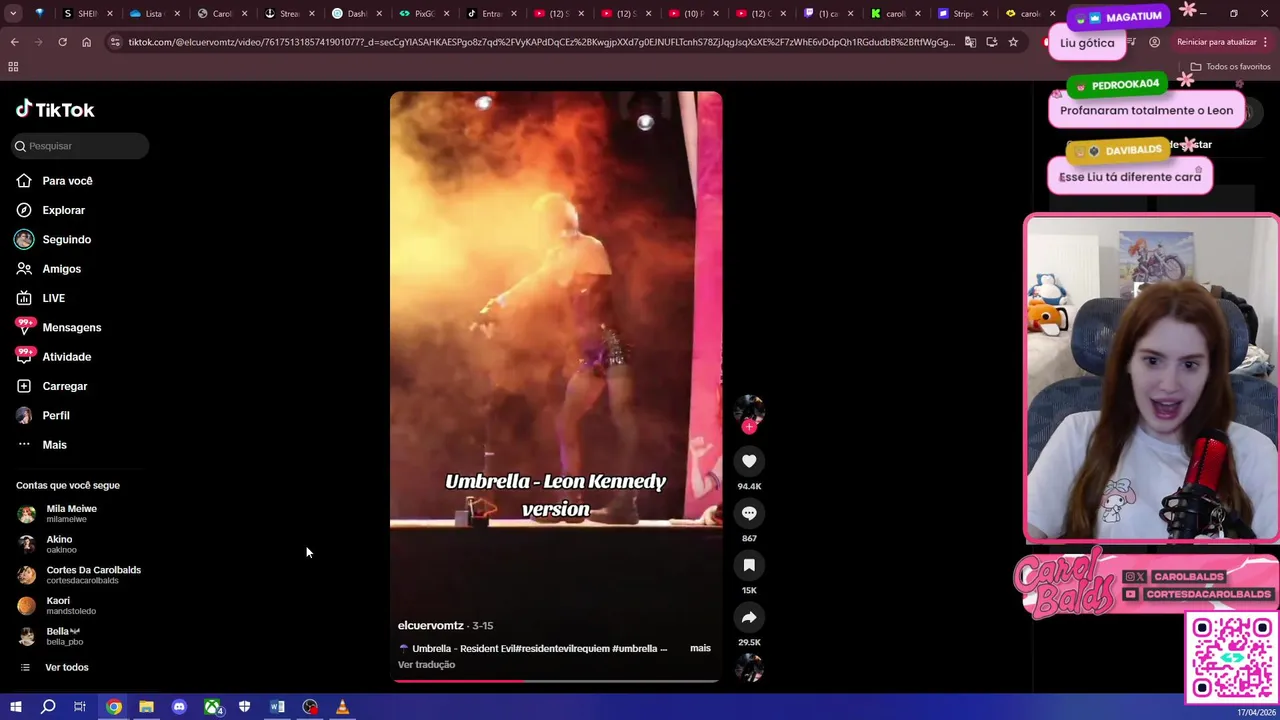The image size is (1280, 720).
Task: Open Amigos in the sidebar
Action: click(x=61, y=269)
